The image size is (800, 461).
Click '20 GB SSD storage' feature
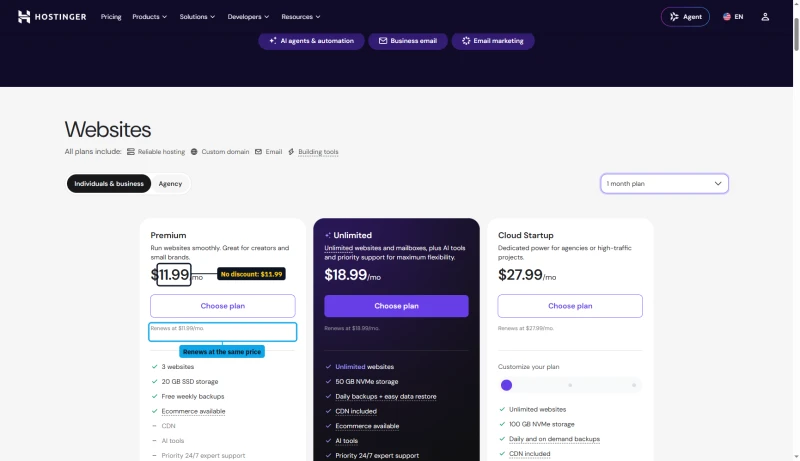190,381
